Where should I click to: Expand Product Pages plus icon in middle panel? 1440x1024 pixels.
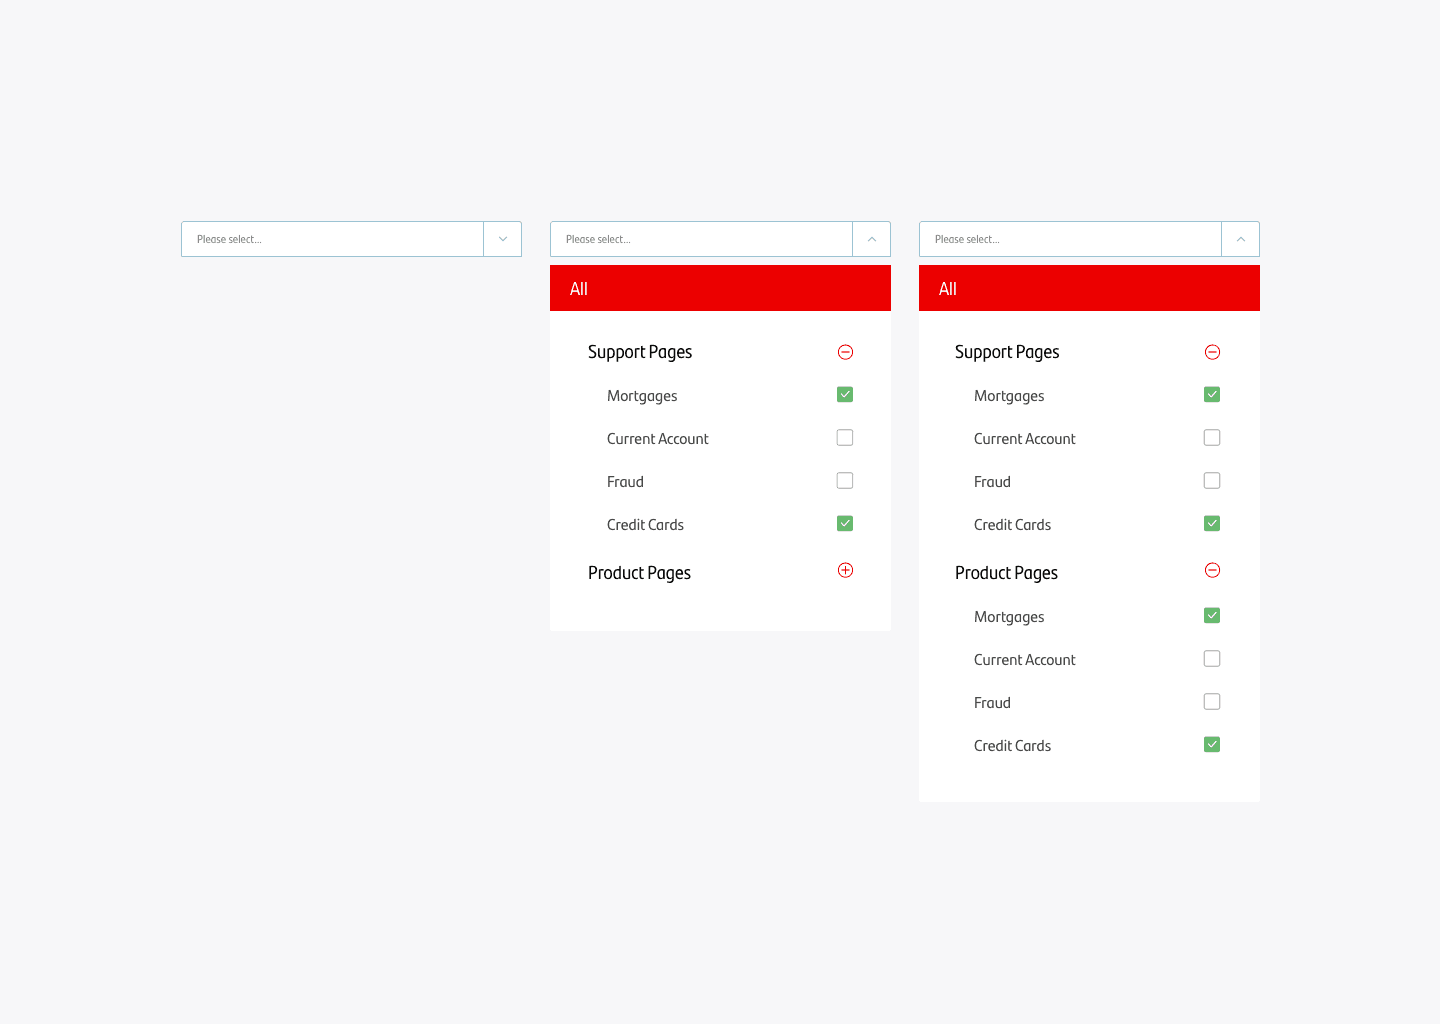845,570
